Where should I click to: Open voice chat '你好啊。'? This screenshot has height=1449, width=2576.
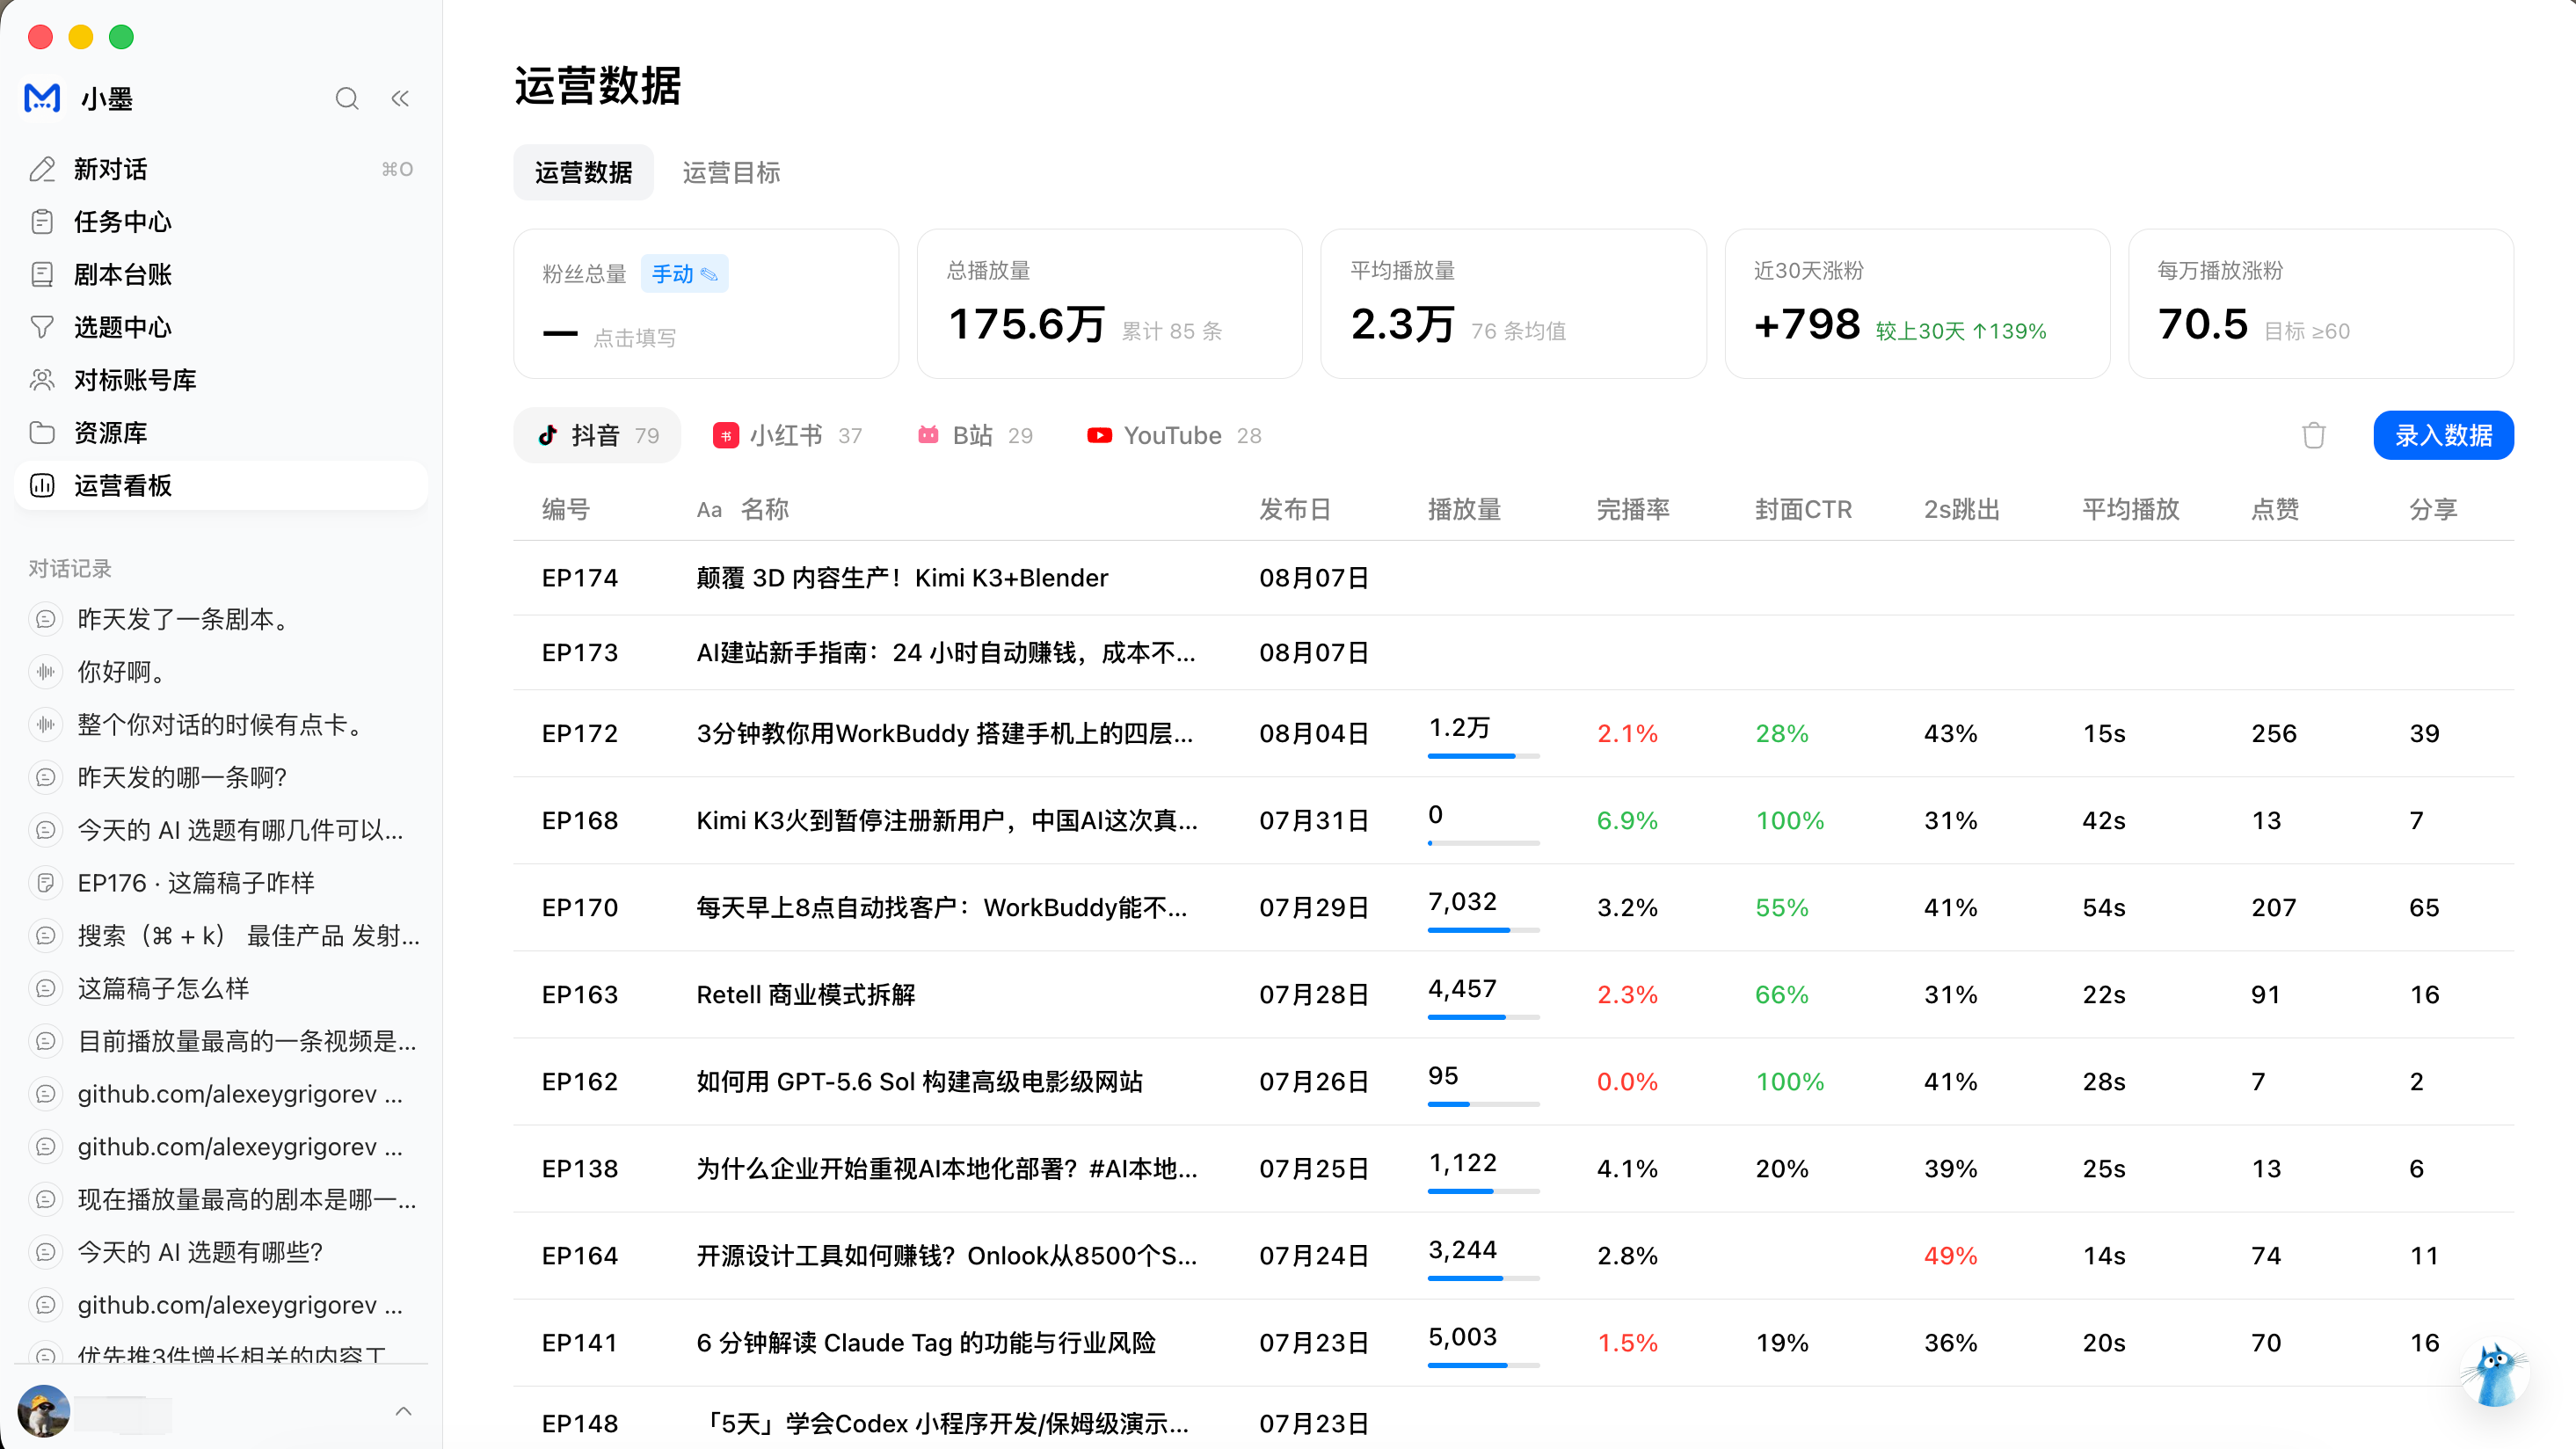pos(221,672)
